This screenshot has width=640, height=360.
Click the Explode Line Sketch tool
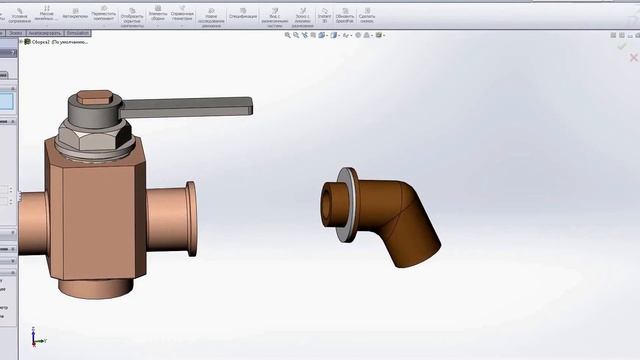tap(302, 18)
